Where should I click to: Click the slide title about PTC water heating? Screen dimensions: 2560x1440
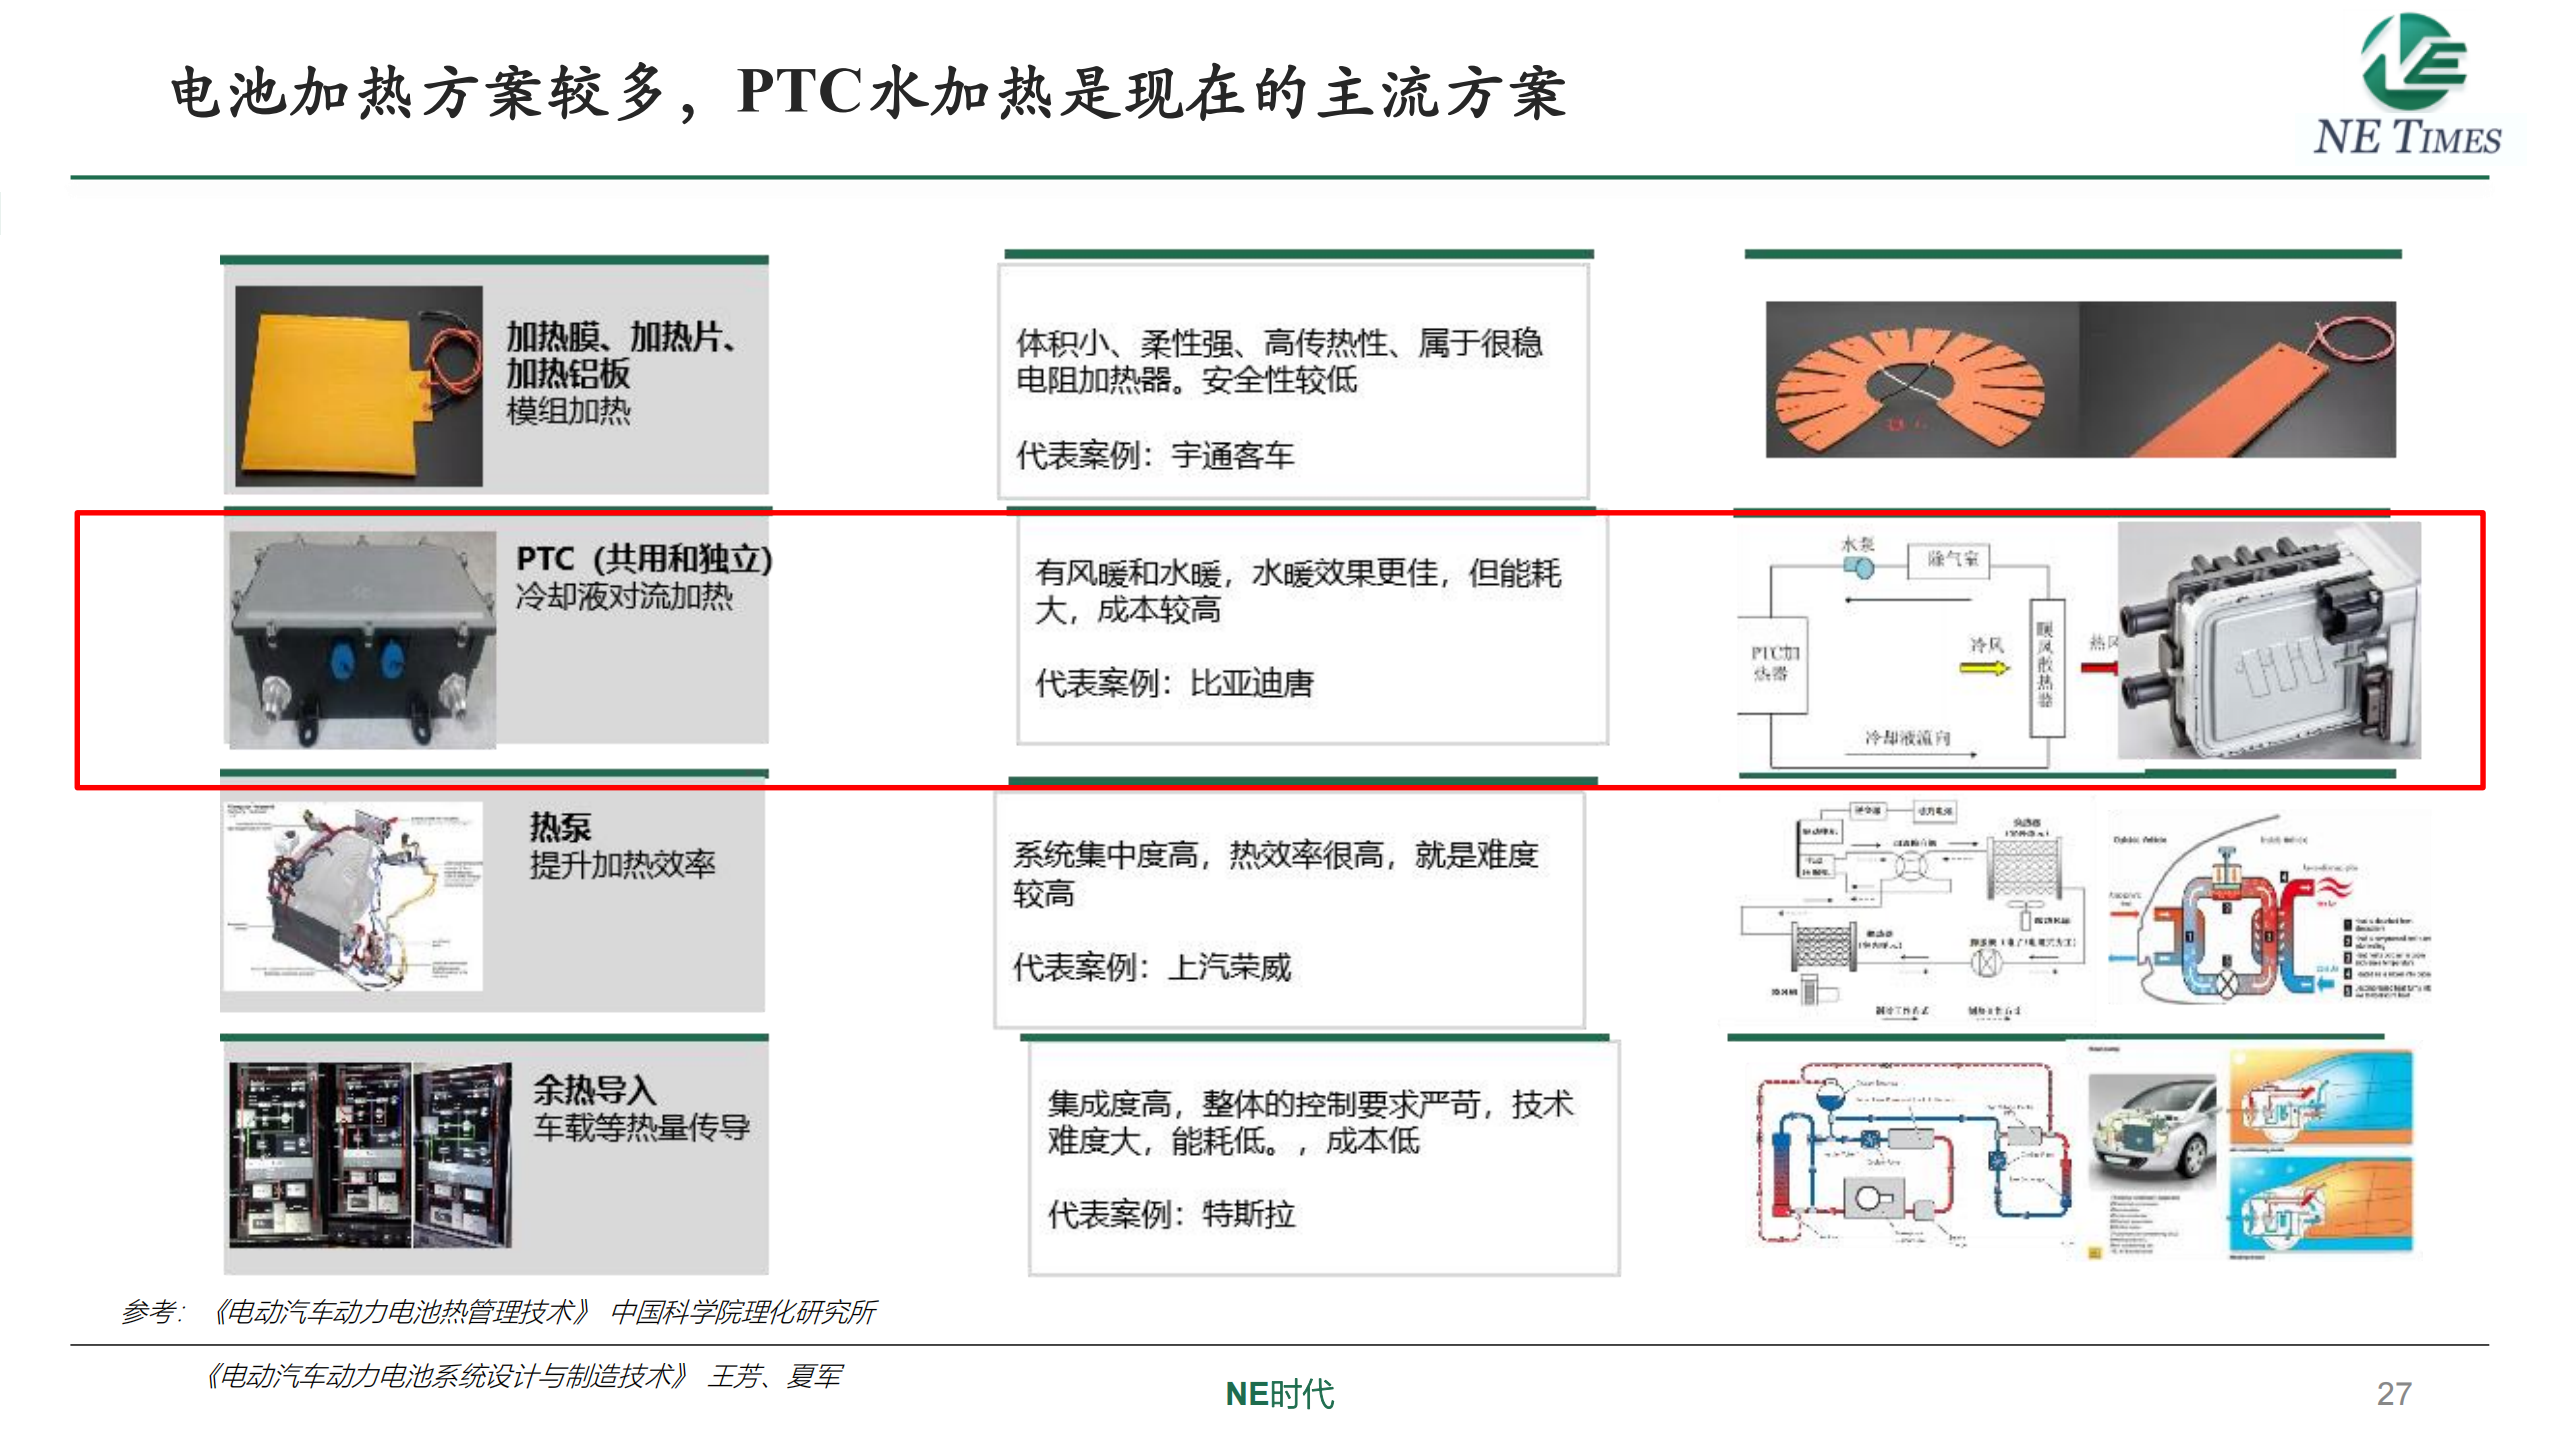(868, 94)
